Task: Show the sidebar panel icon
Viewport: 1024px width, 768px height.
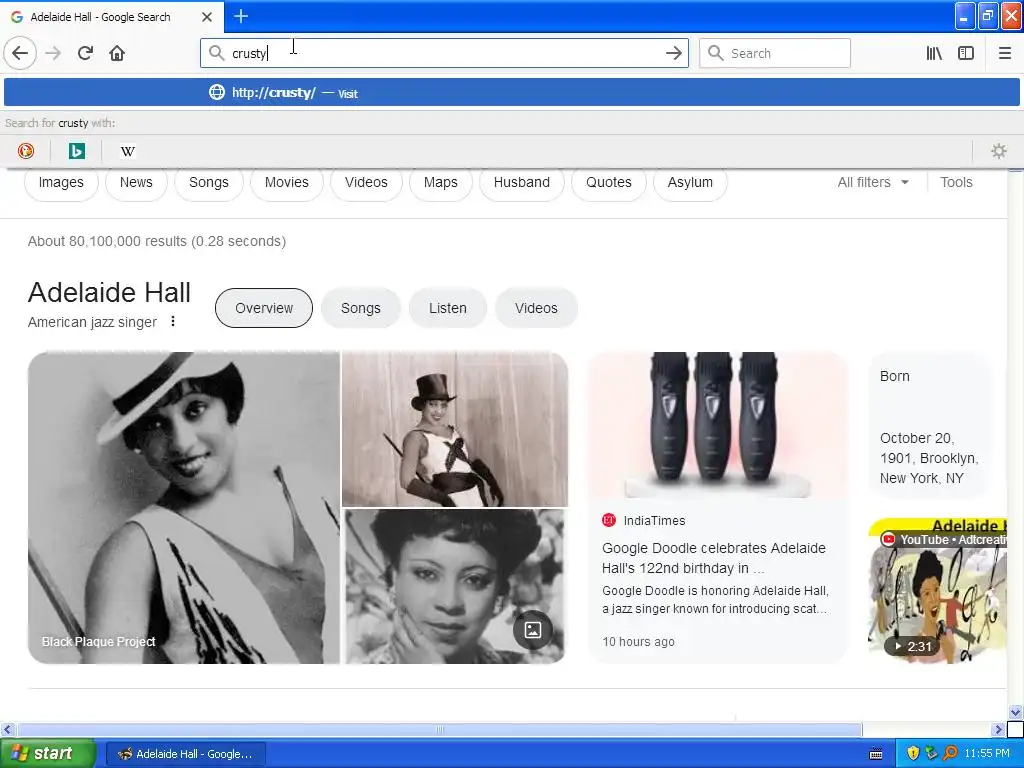Action: coord(966,53)
